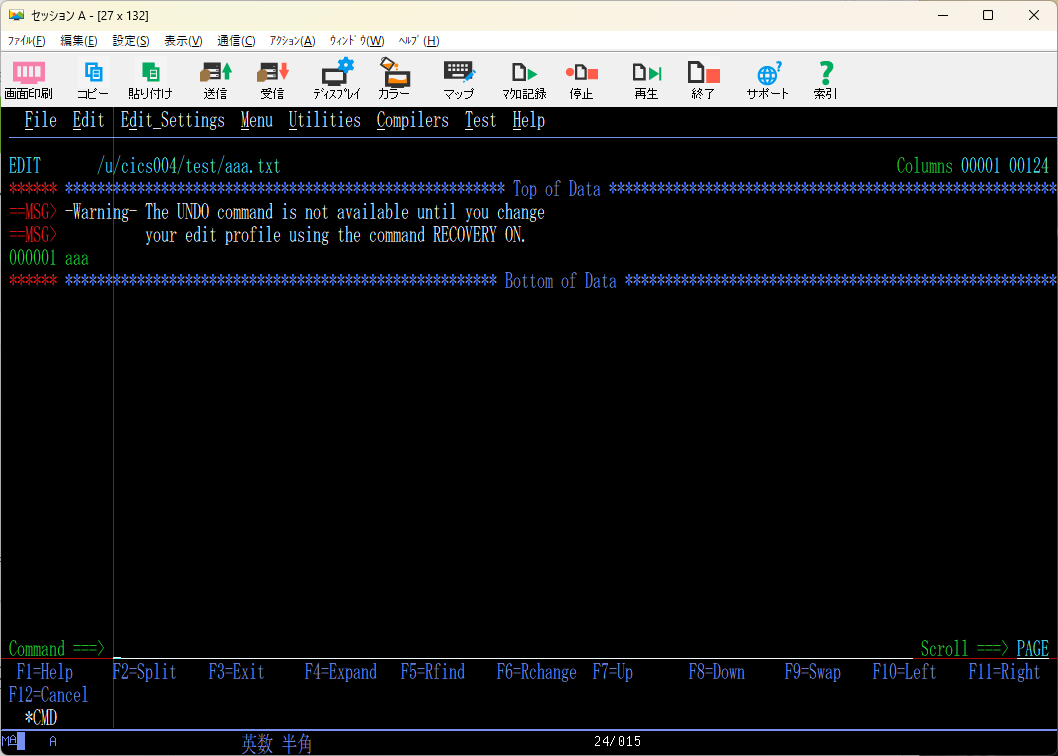1058x756 pixels.
Task: Open the 設定(S) menu
Action: tap(130, 41)
